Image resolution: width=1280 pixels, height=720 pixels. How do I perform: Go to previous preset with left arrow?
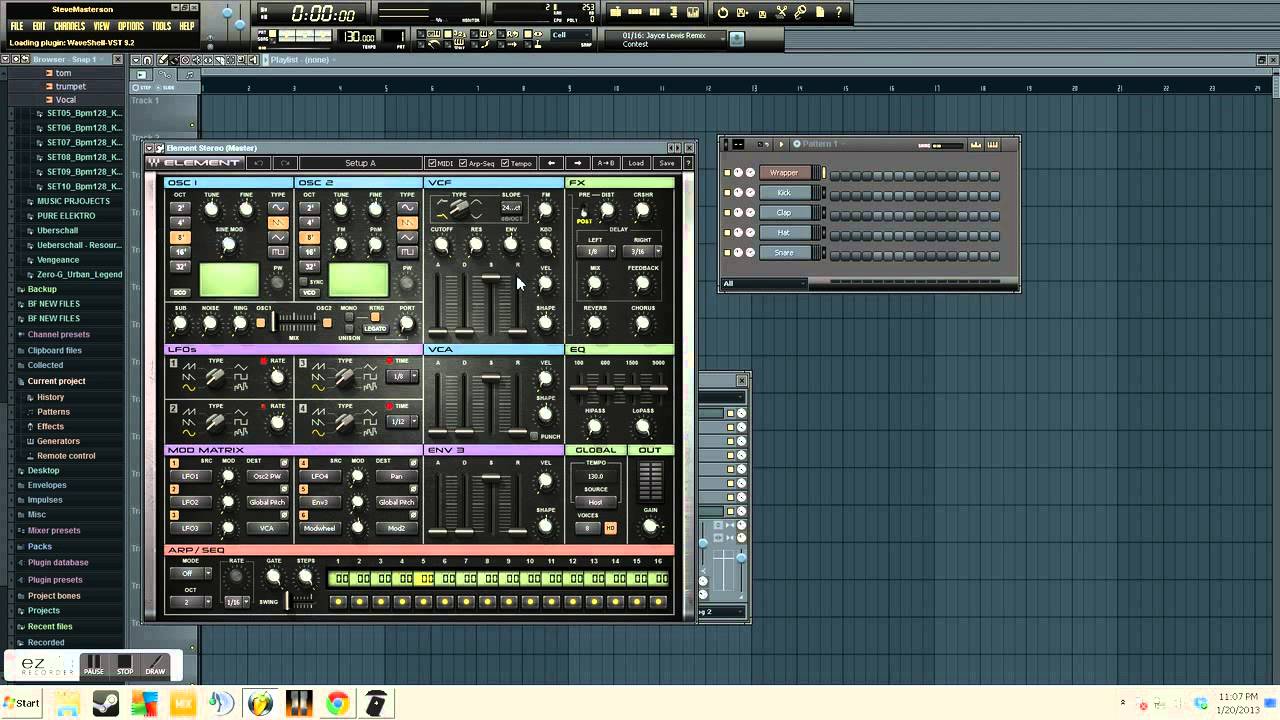pyautogui.click(x=551, y=163)
